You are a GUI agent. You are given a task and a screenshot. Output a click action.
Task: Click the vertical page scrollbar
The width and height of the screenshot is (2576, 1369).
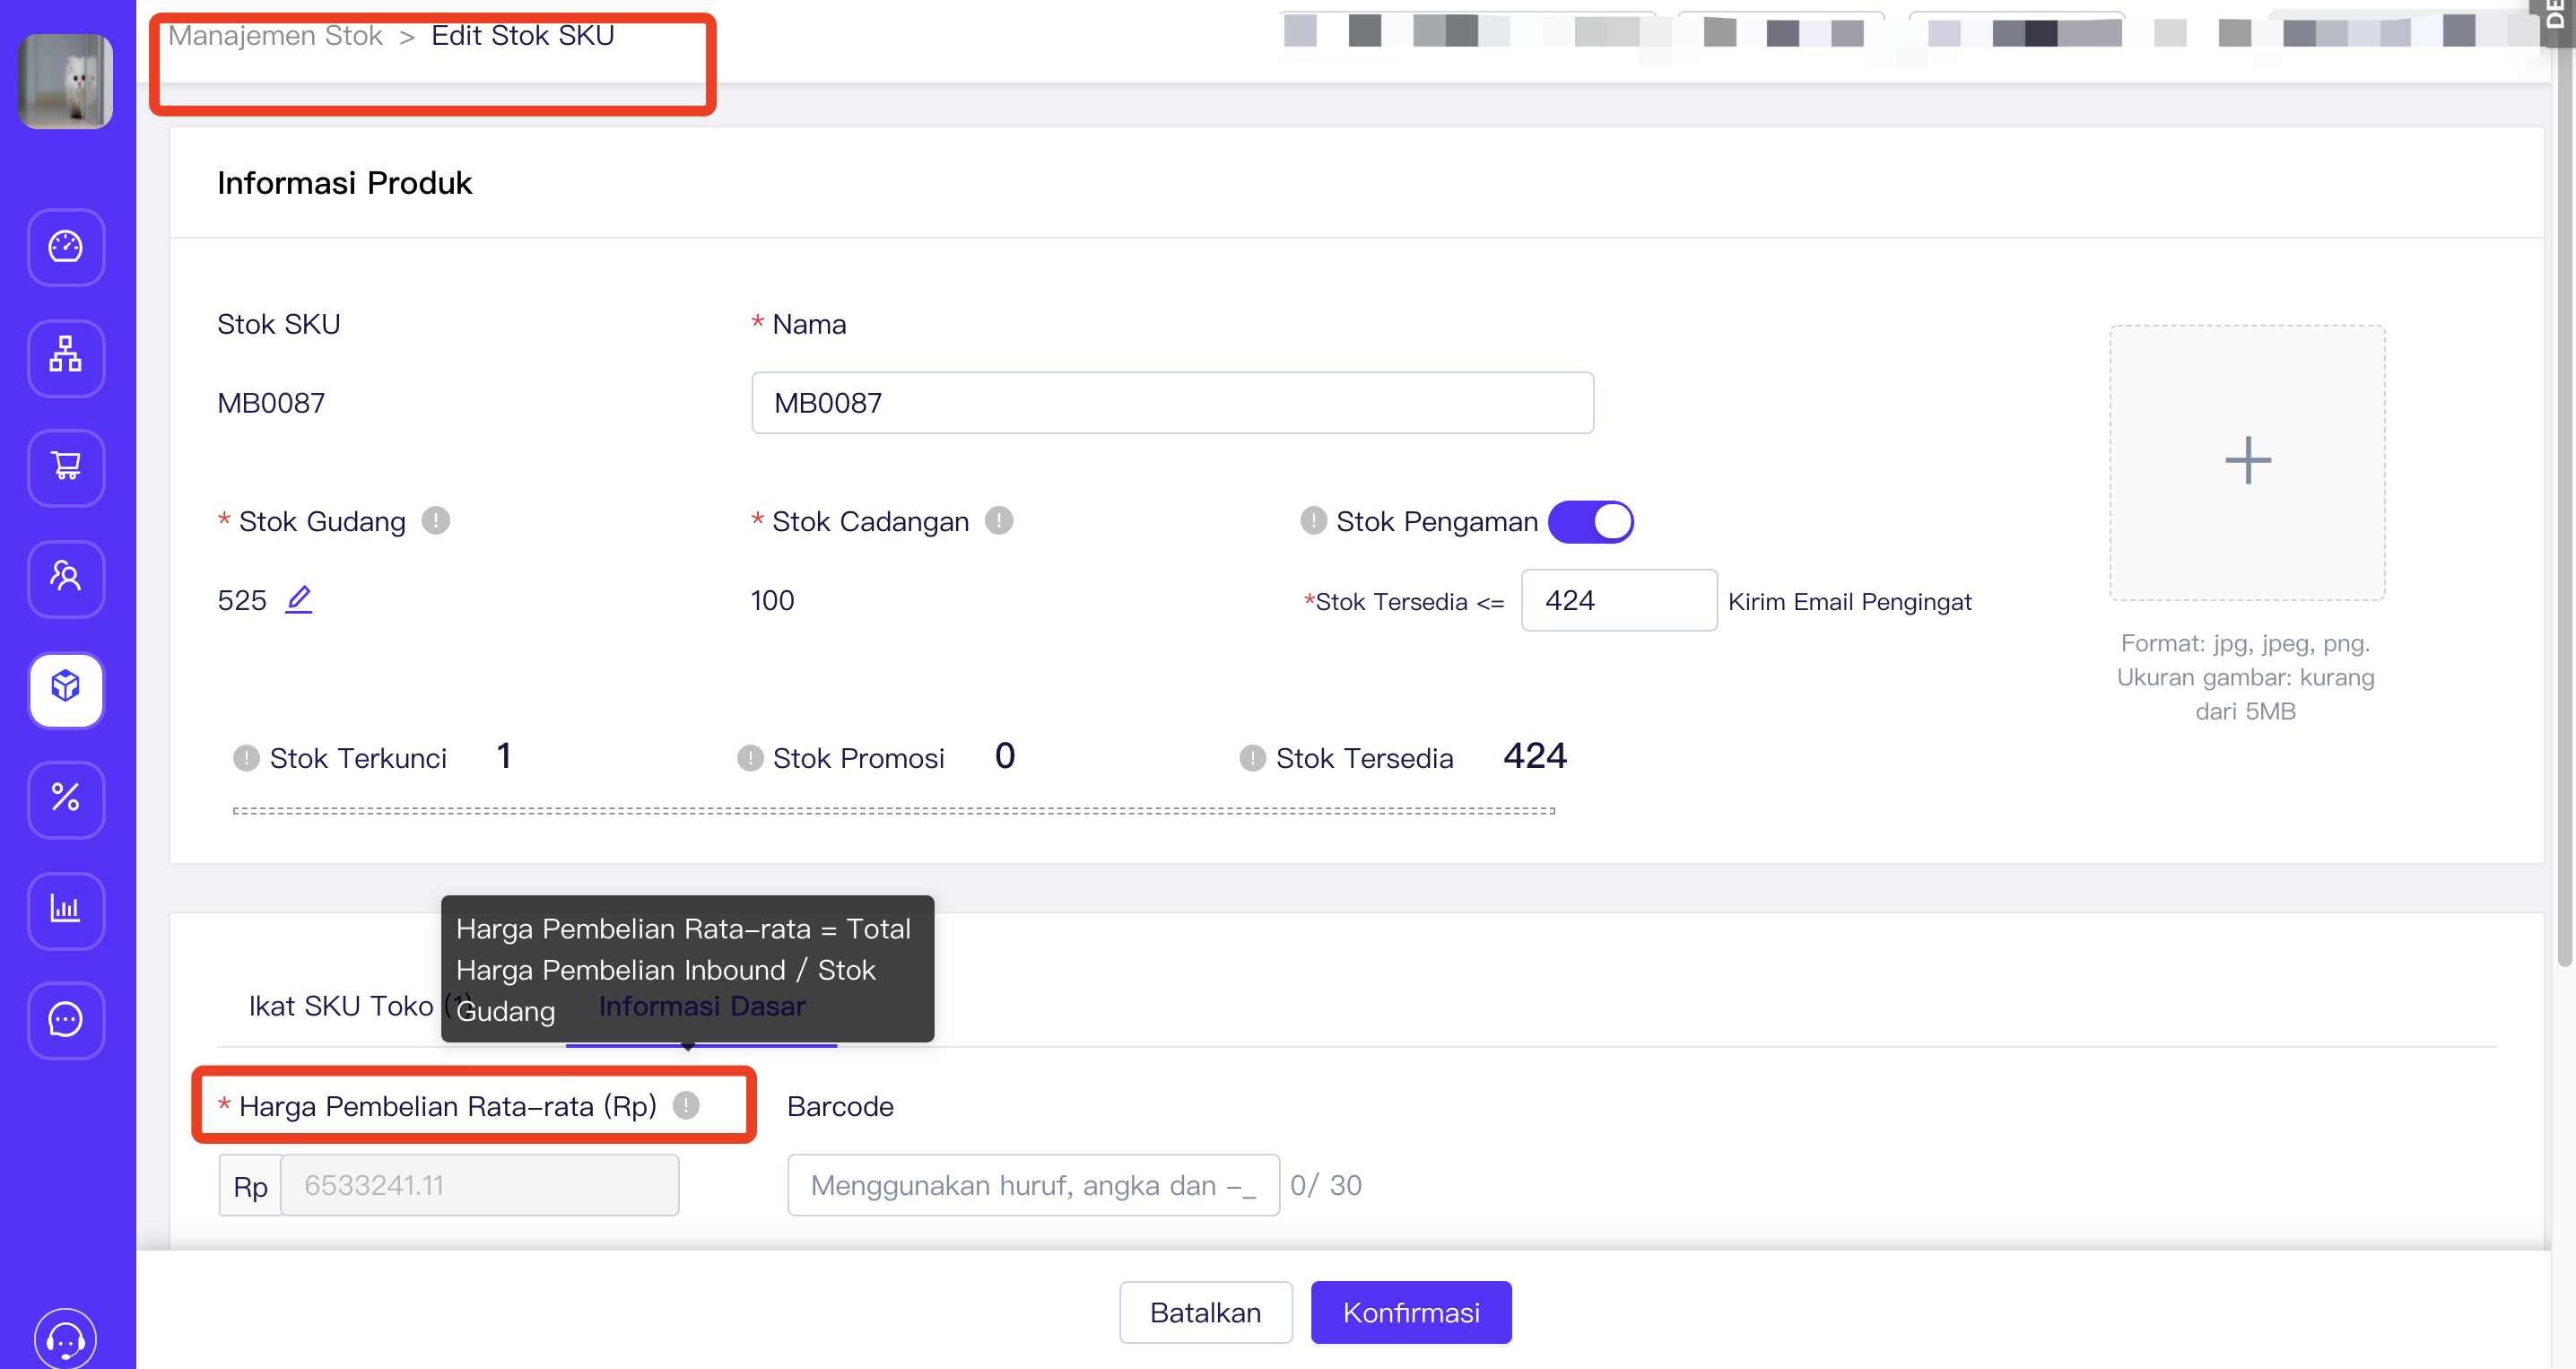pyautogui.click(x=2563, y=500)
